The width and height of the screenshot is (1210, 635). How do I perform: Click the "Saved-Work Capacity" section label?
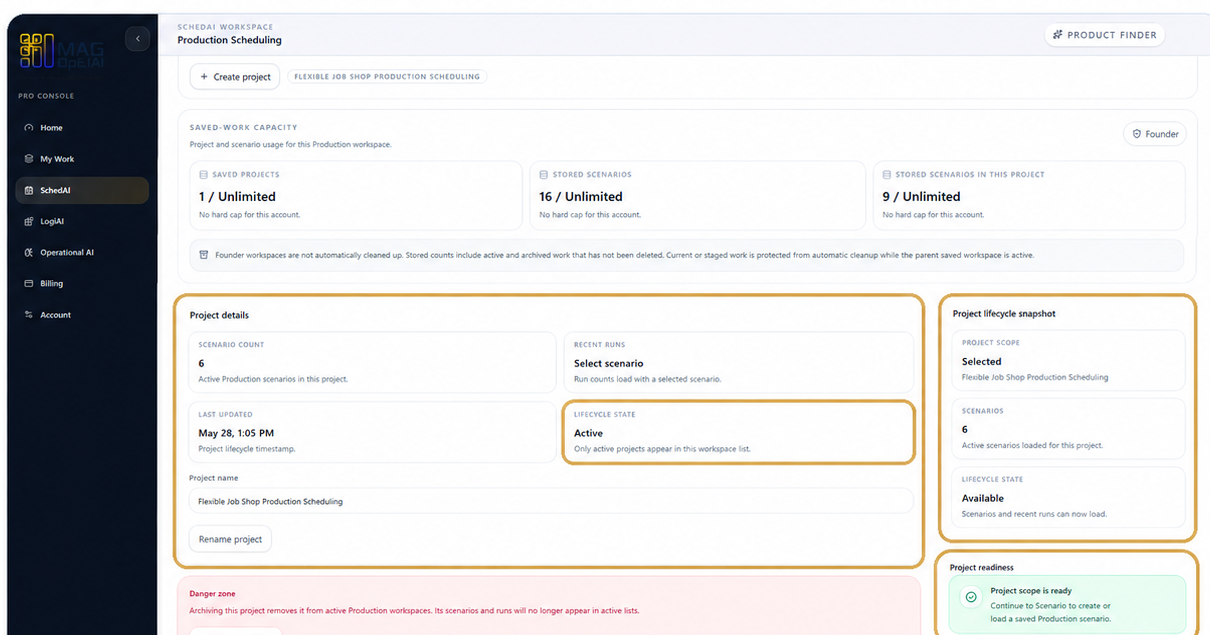(244, 127)
